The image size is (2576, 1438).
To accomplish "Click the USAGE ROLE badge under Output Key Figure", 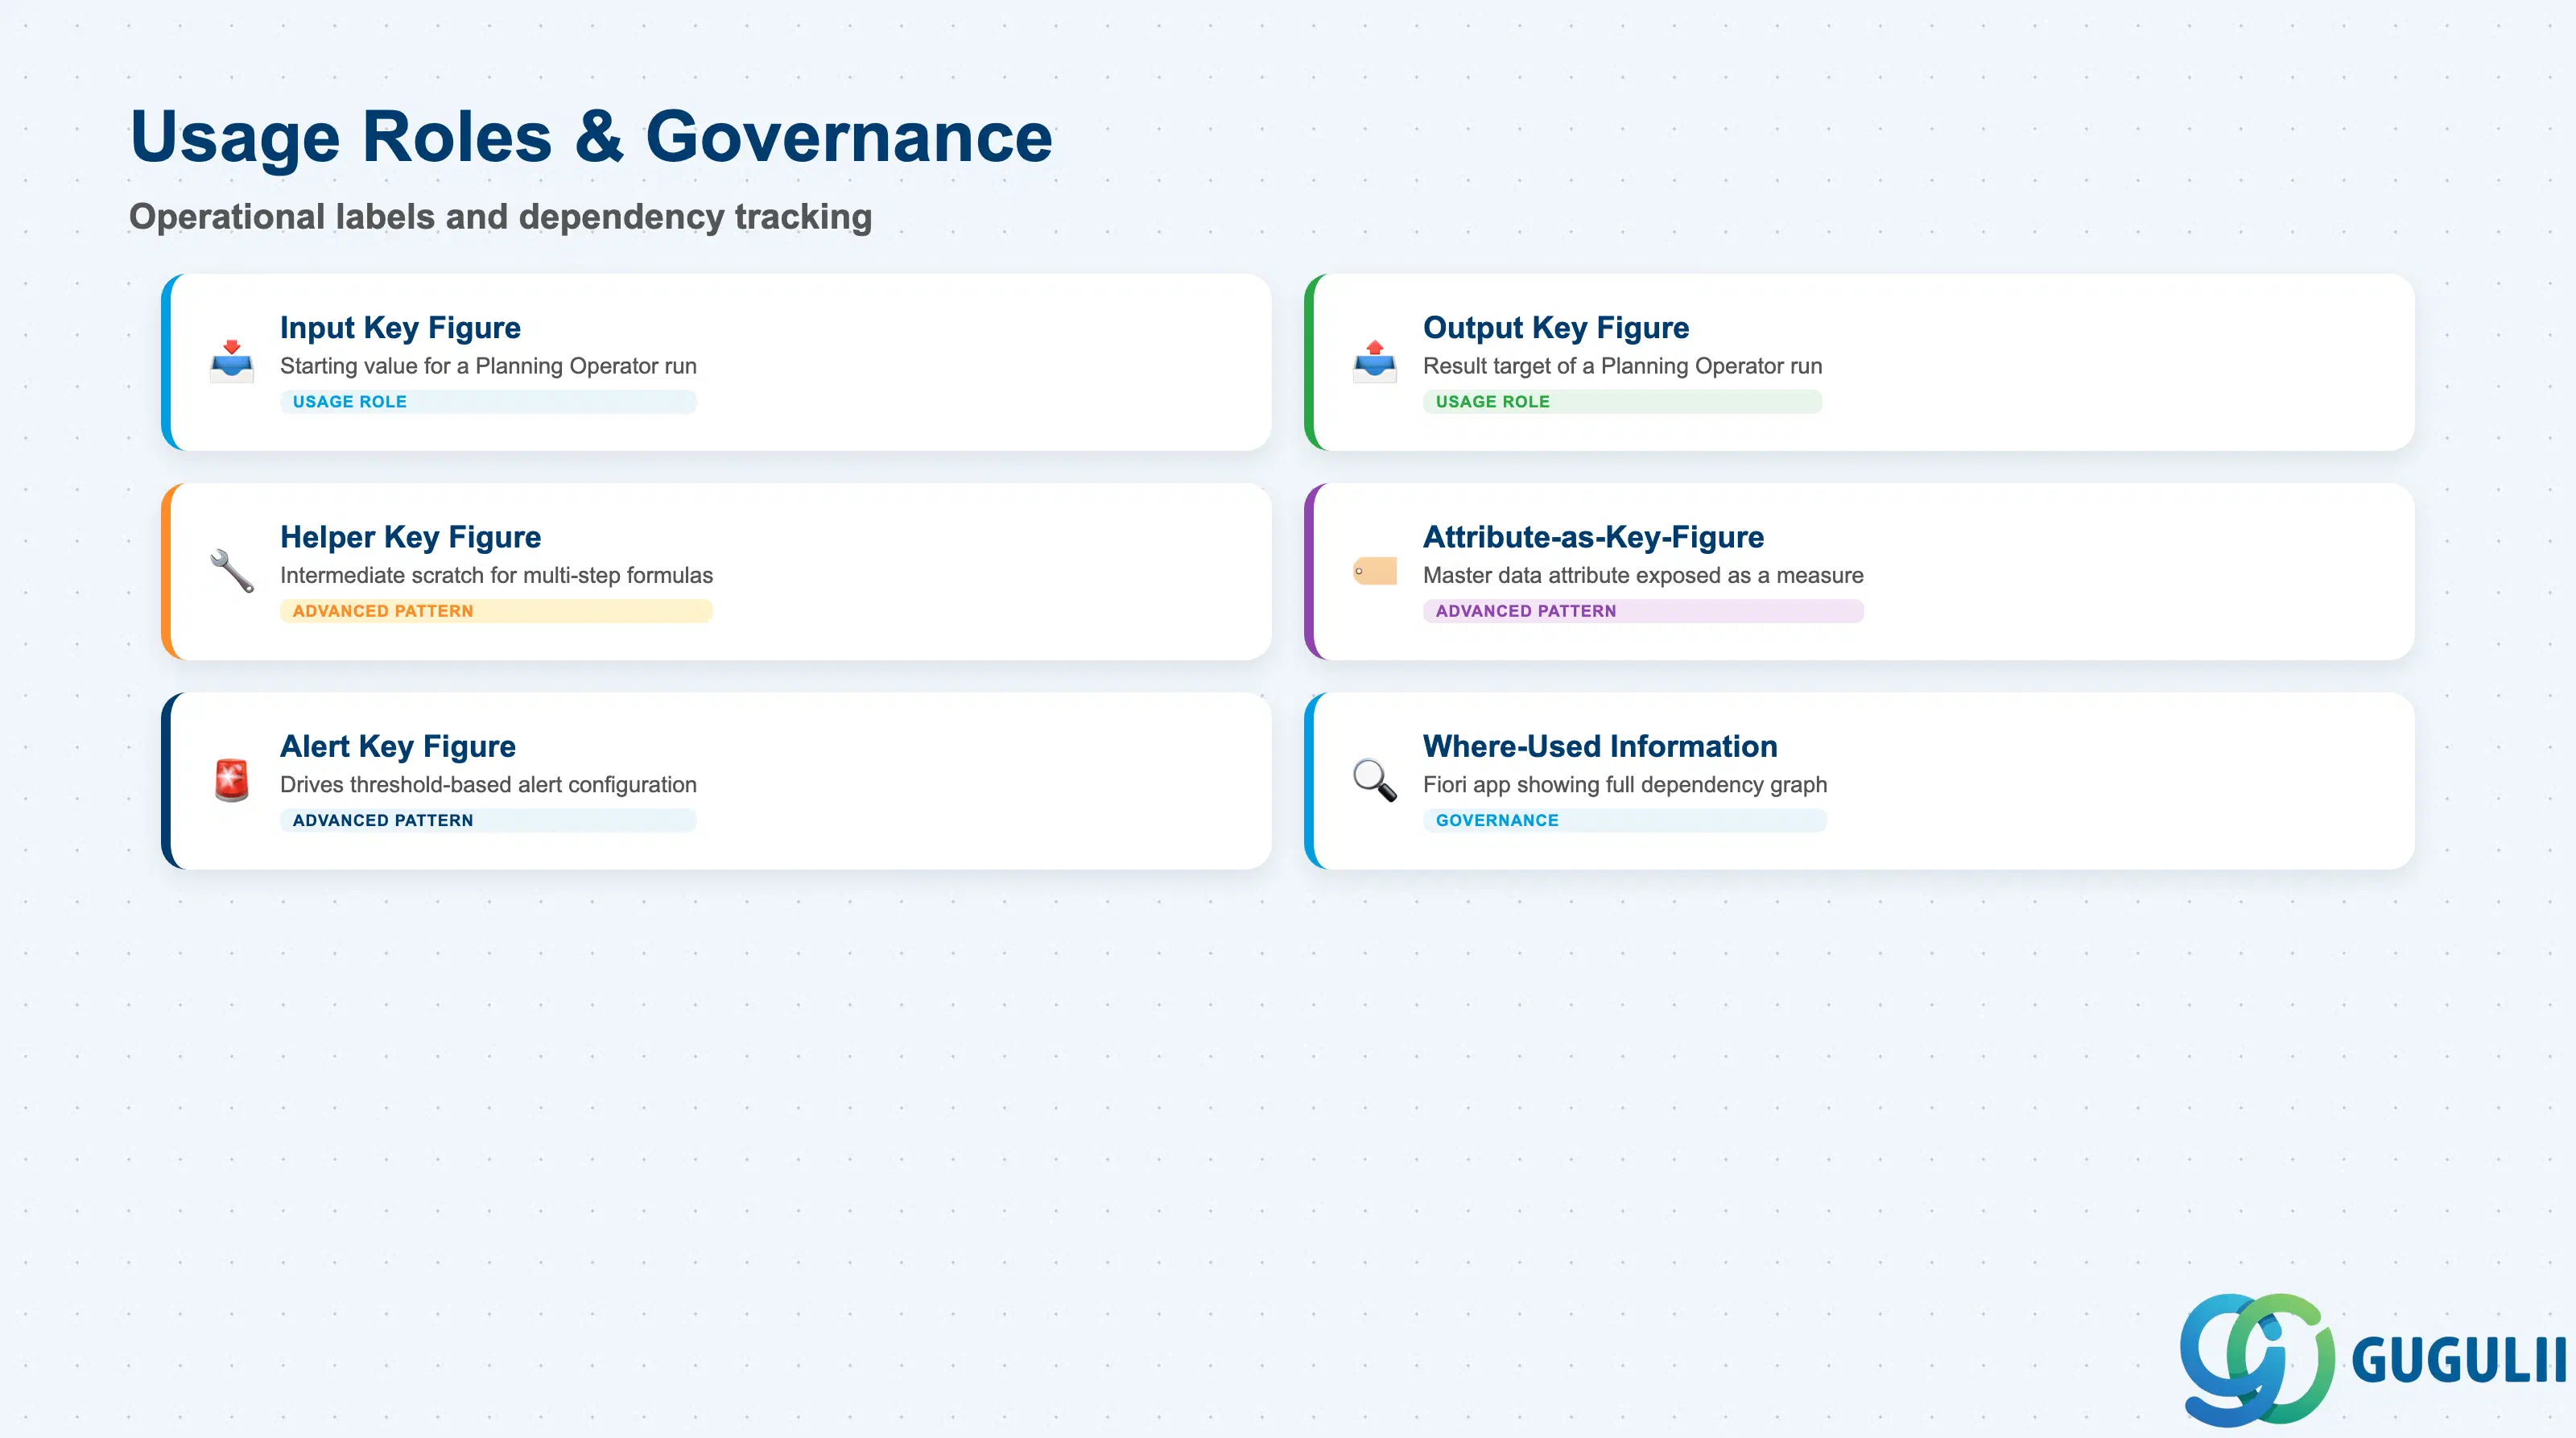I will click(x=1622, y=401).
